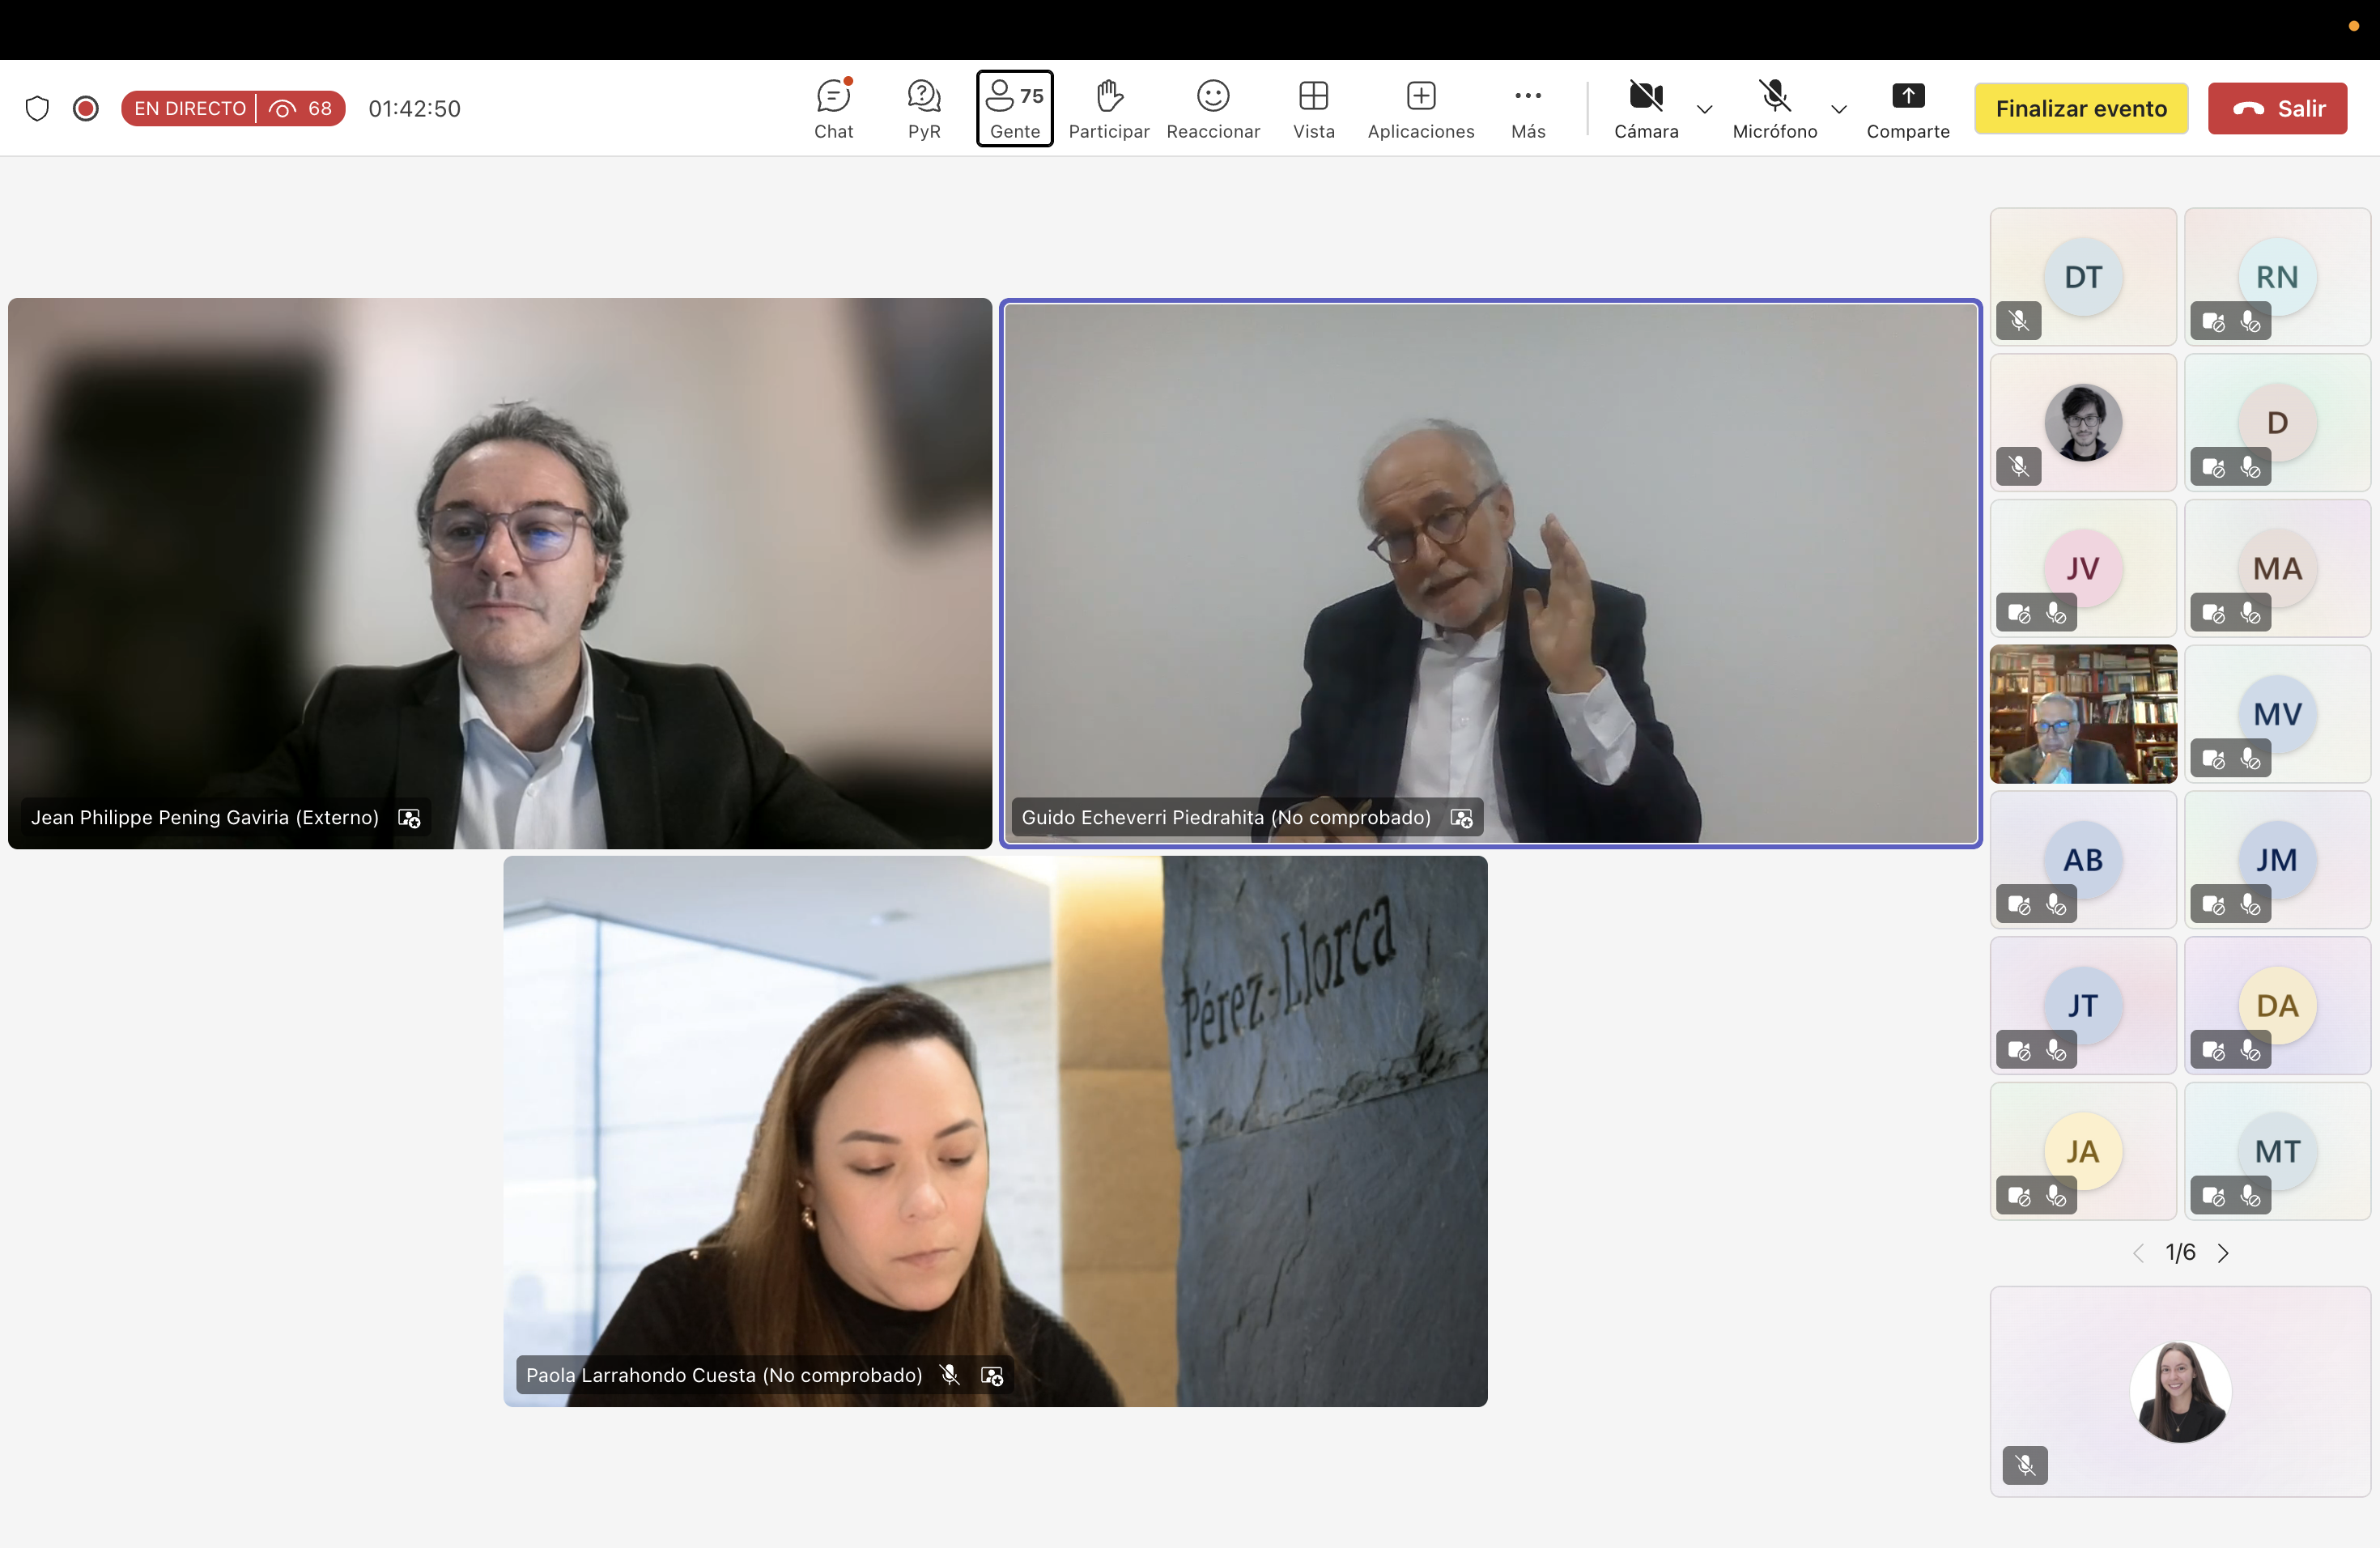
Task: Go to next participants page
Action: click(2223, 1253)
